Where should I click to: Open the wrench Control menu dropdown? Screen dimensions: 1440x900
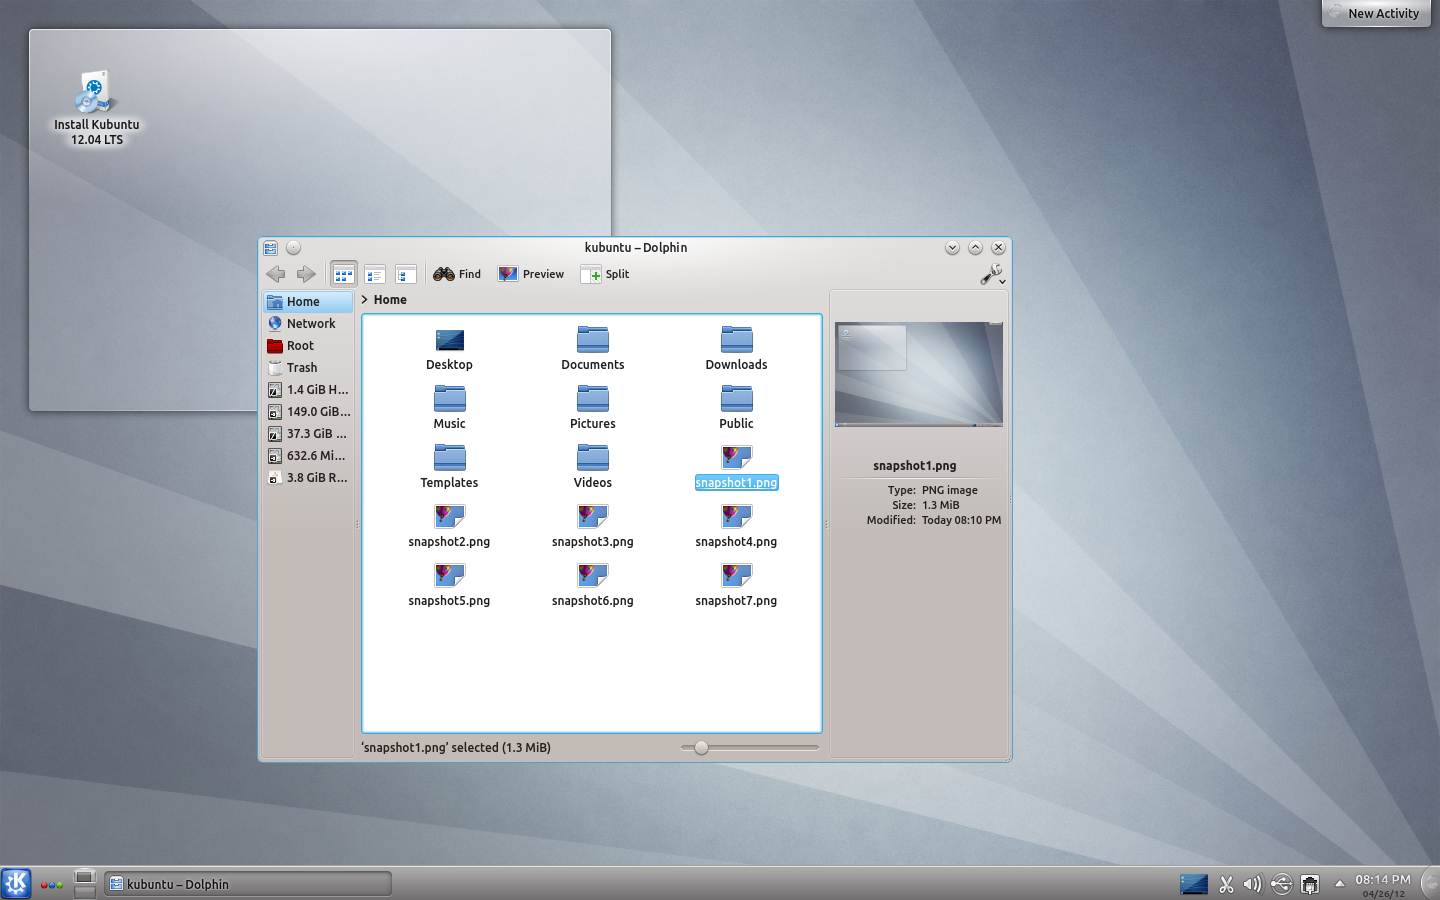pos(992,274)
